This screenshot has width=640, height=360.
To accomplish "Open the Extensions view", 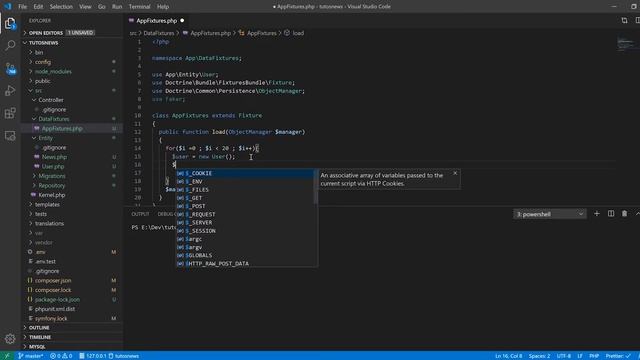I will (x=10, y=113).
